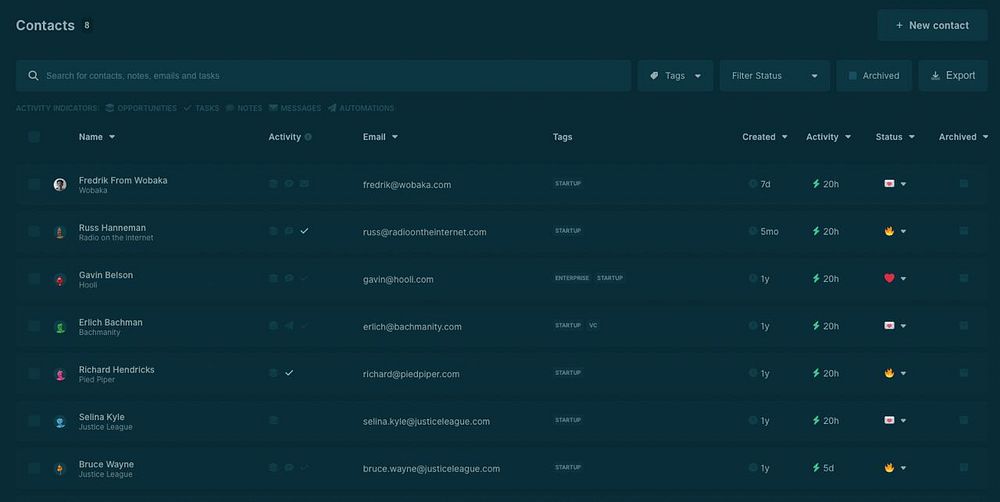Screen dimensions: 1000x502
Task: Check the archived box for Selina Kyle
Action: [x=964, y=420]
